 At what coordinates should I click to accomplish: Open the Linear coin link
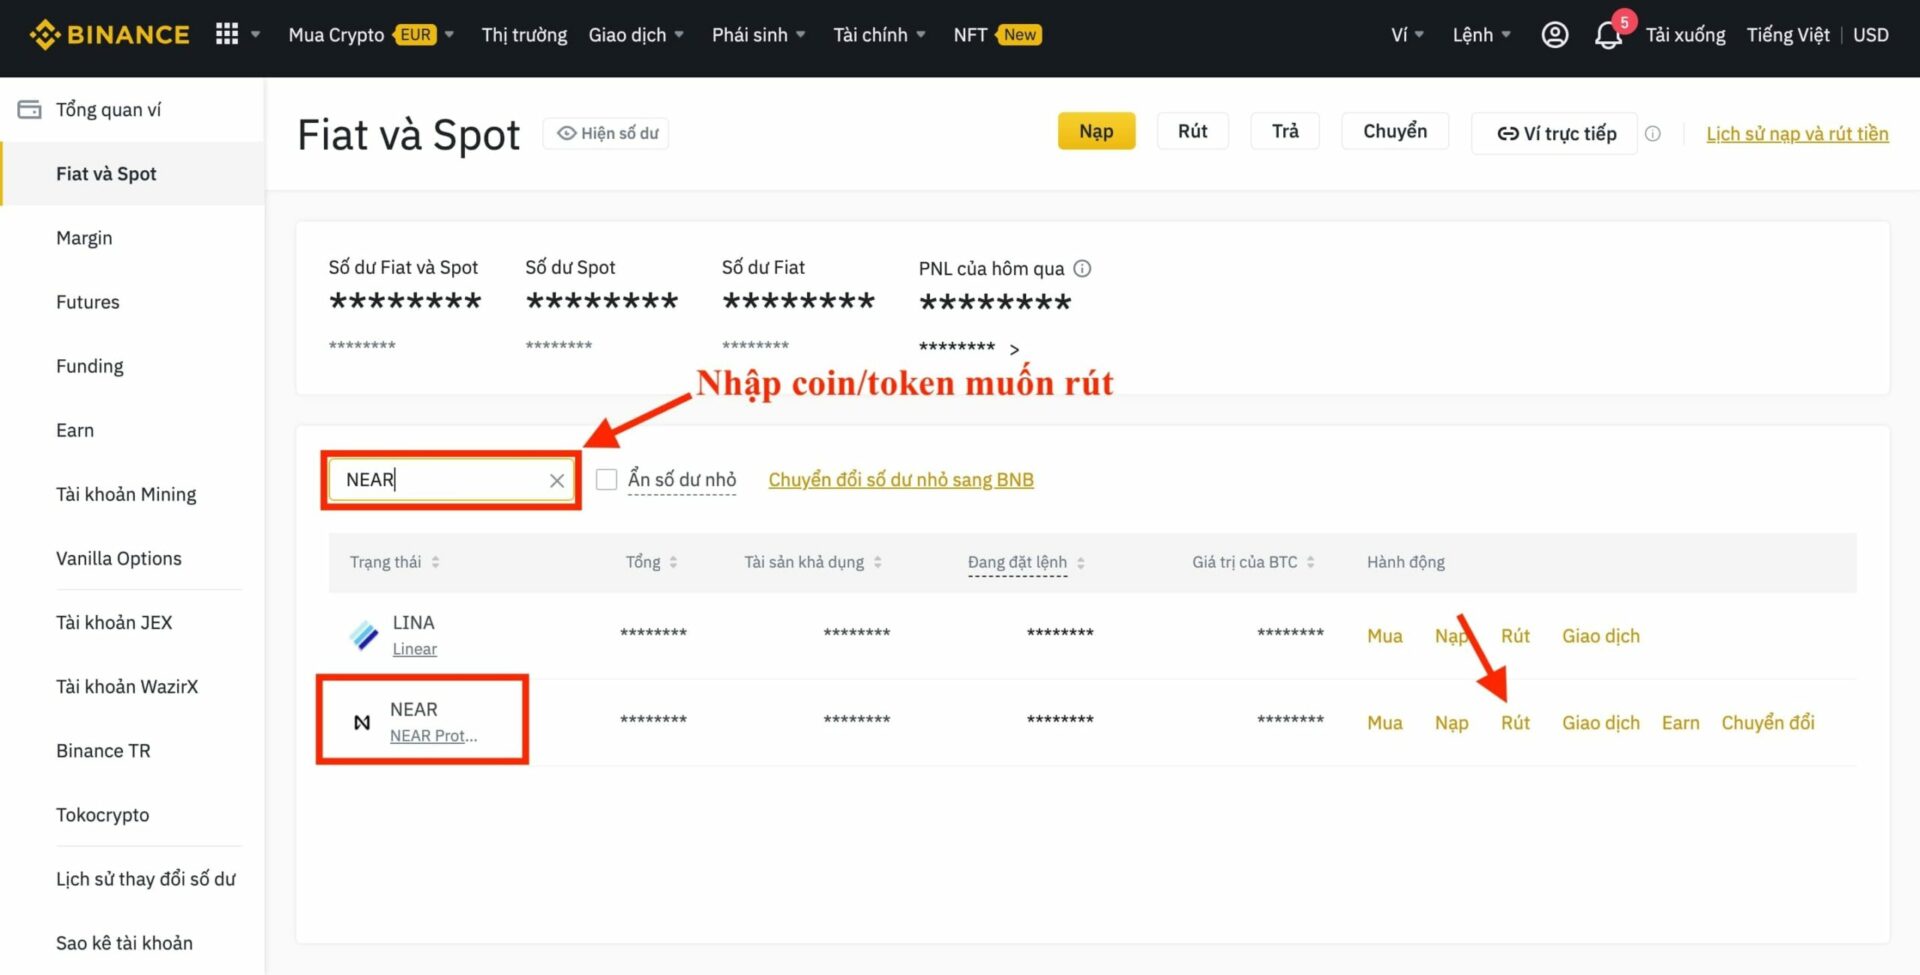pos(415,649)
